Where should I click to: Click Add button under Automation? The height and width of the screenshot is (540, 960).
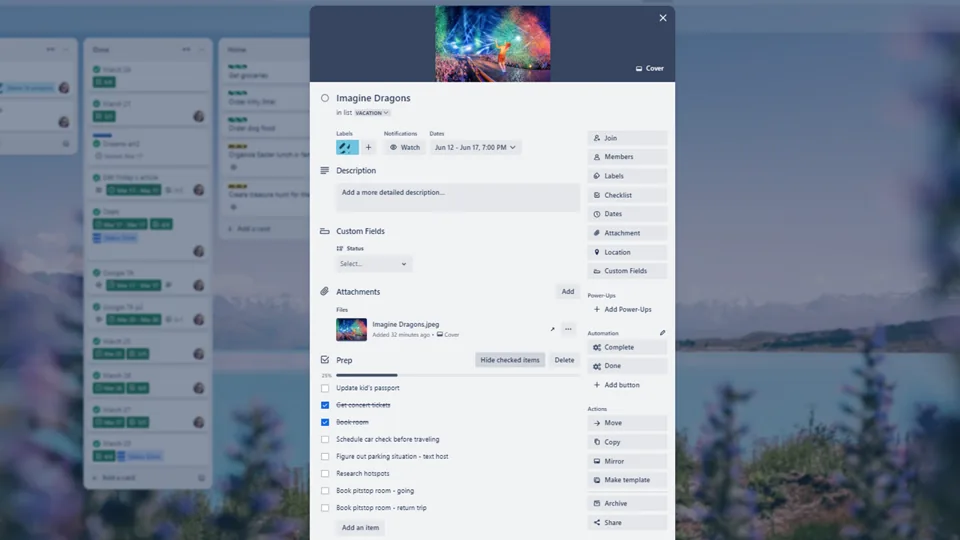point(627,384)
